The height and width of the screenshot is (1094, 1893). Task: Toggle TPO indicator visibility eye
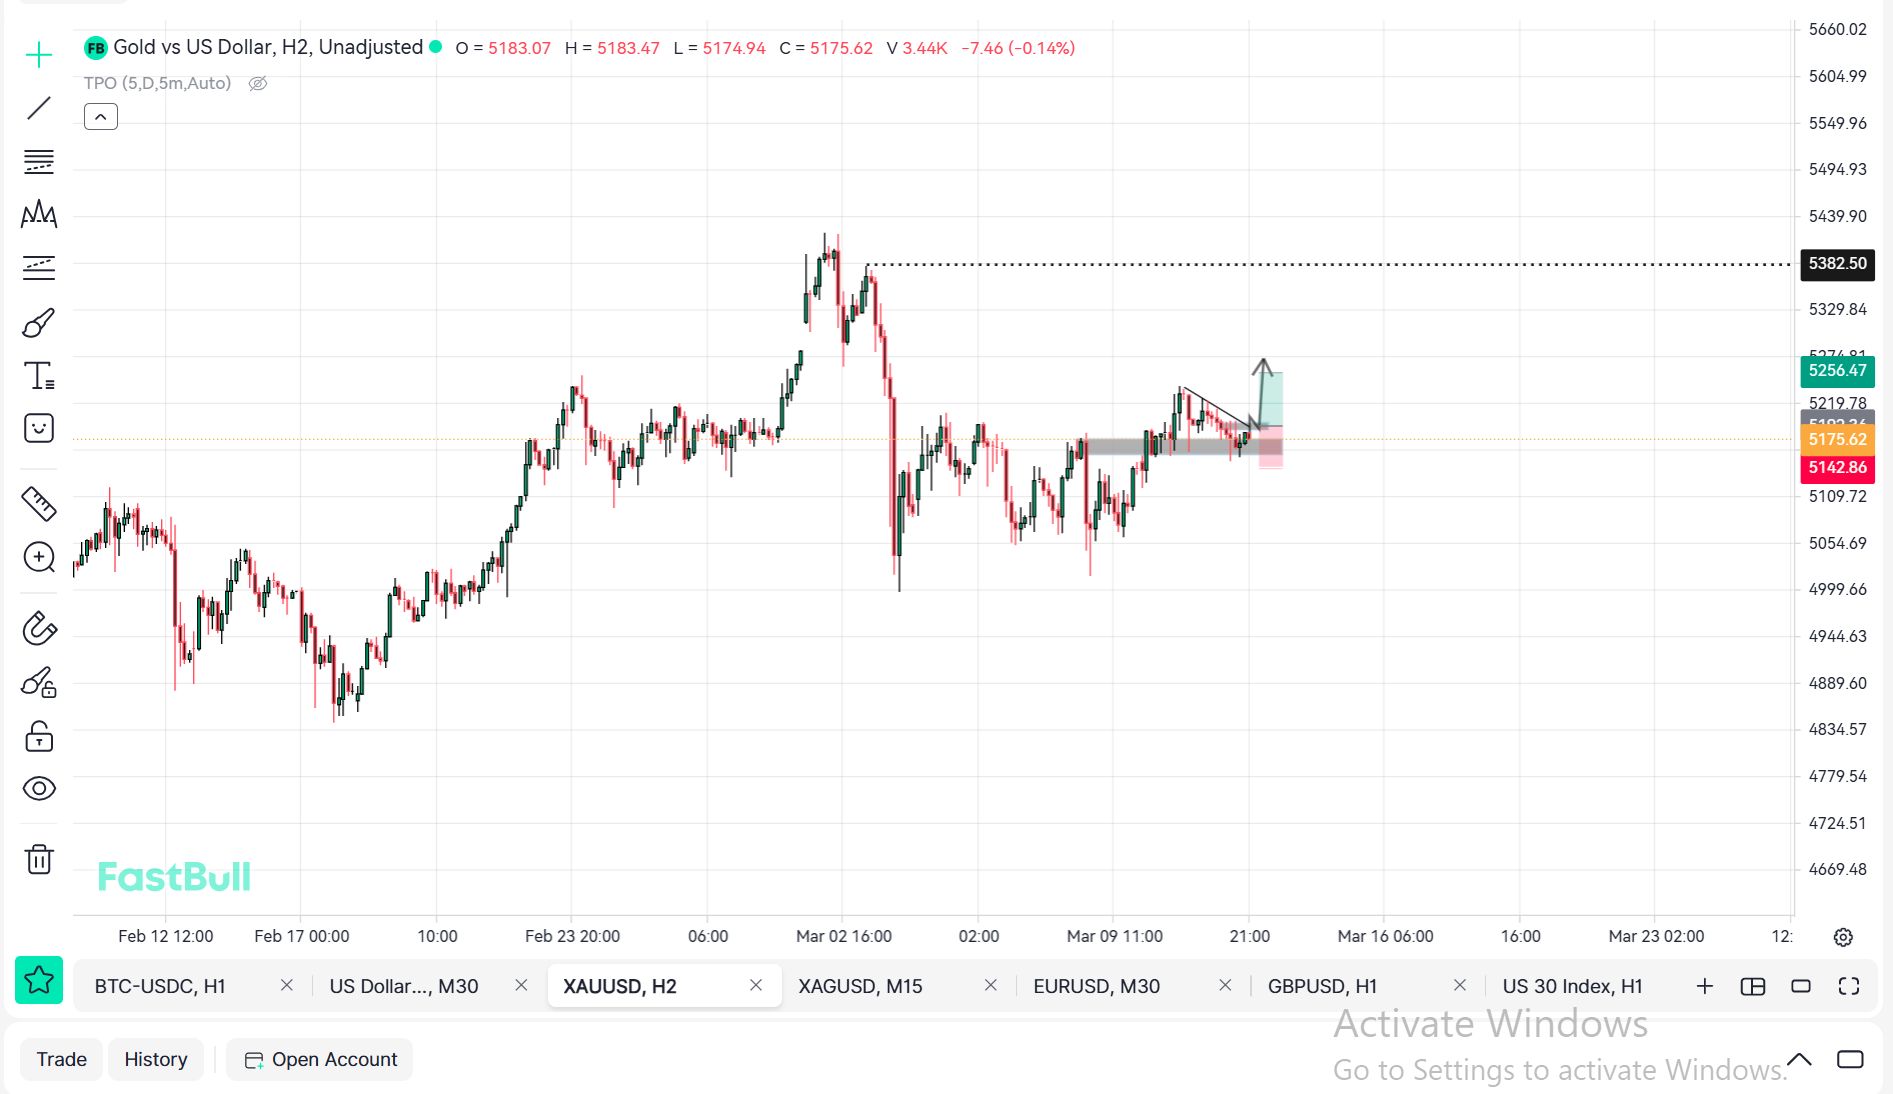(258, 84)
